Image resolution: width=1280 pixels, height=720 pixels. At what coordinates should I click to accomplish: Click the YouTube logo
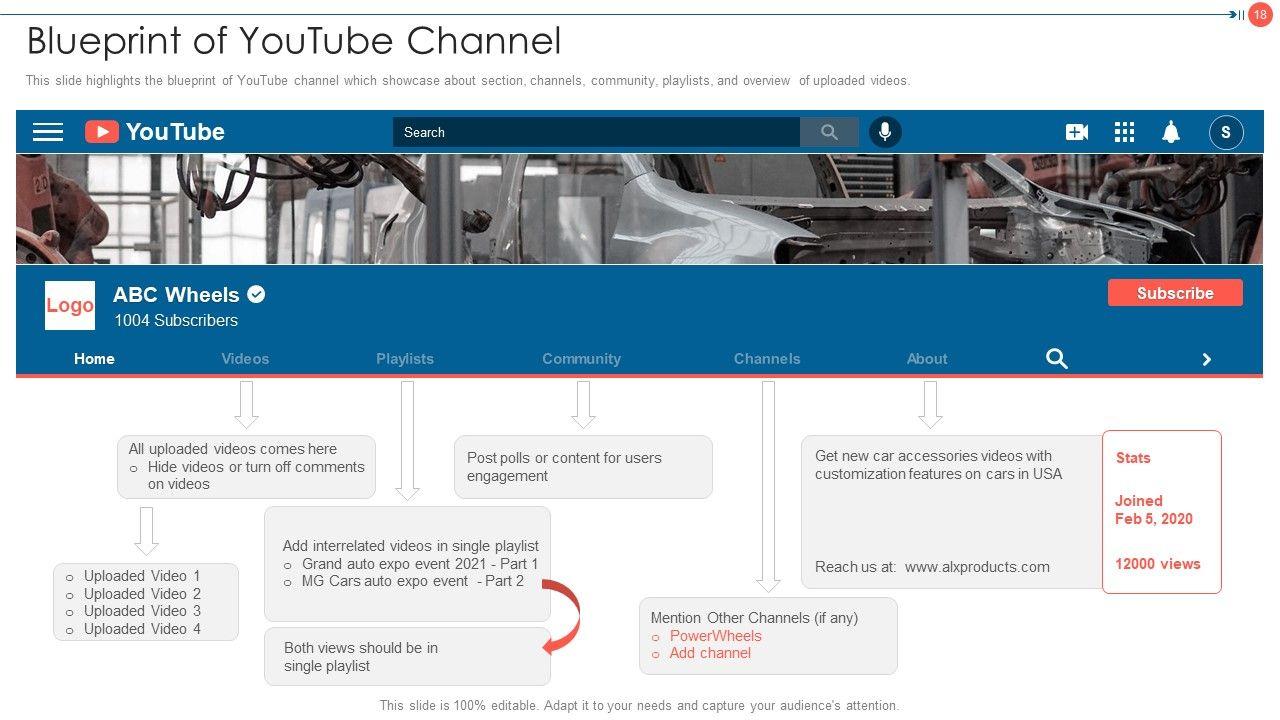tap(155, 132)
